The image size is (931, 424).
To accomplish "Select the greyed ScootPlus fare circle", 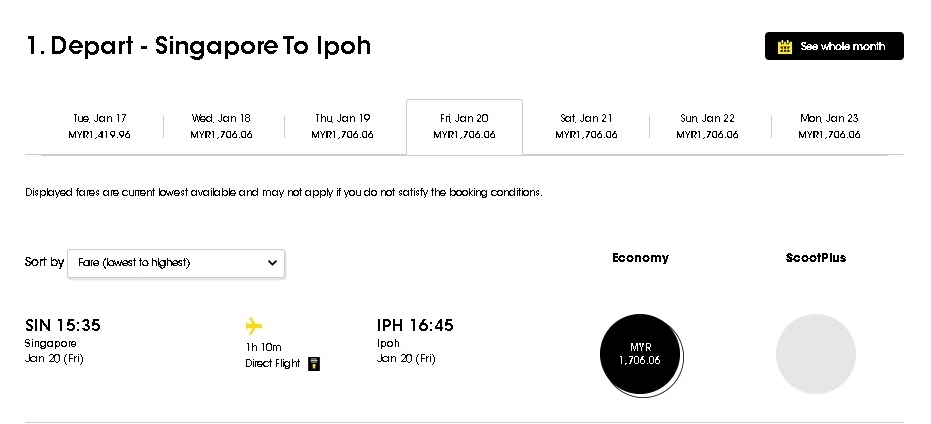I will [x=816, y=354].
